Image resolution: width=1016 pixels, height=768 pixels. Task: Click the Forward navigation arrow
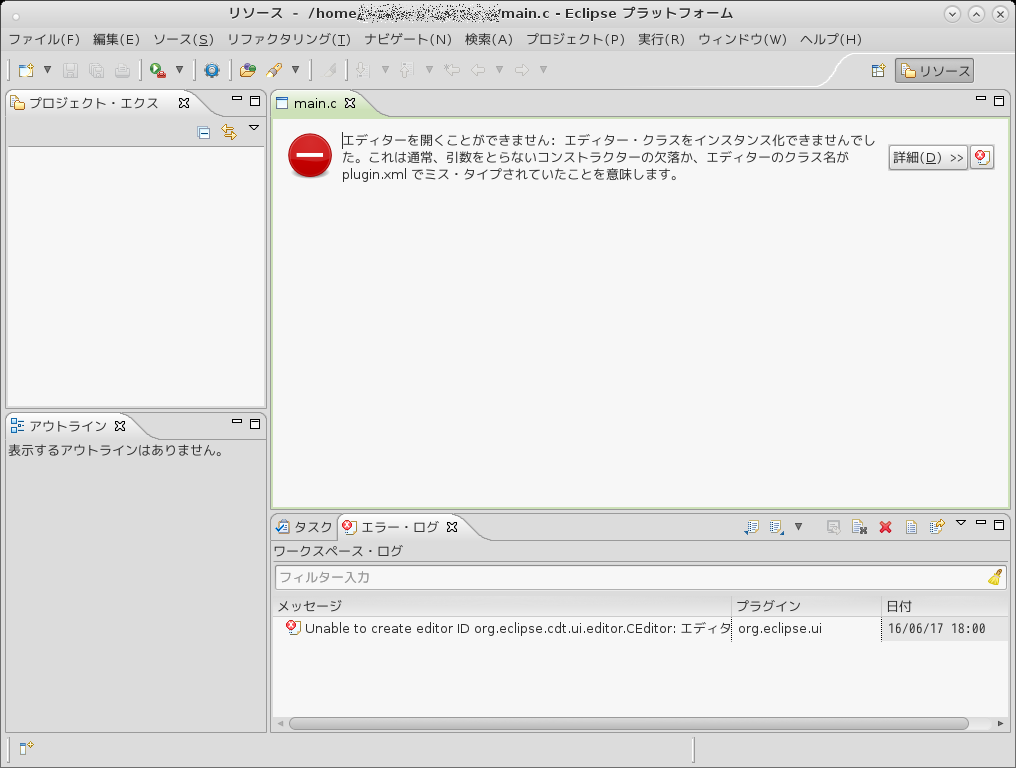tap(522, 70)
